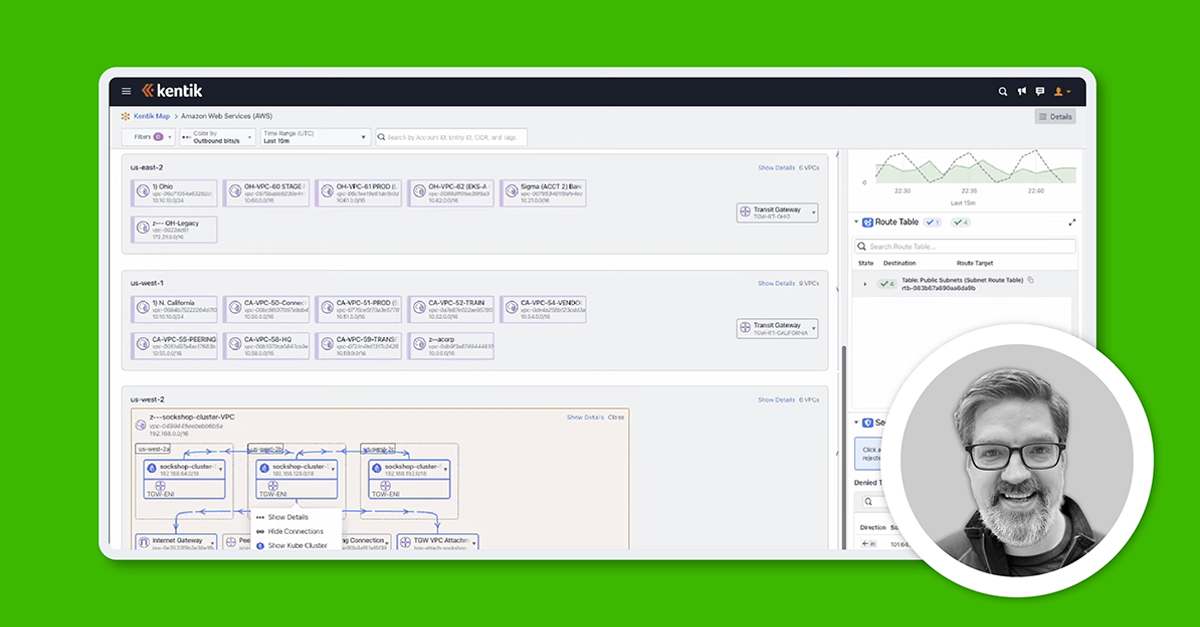Open the search magnifier in header
Image resolution: width=1200 pixels, height=627 pixels.
1003,91
